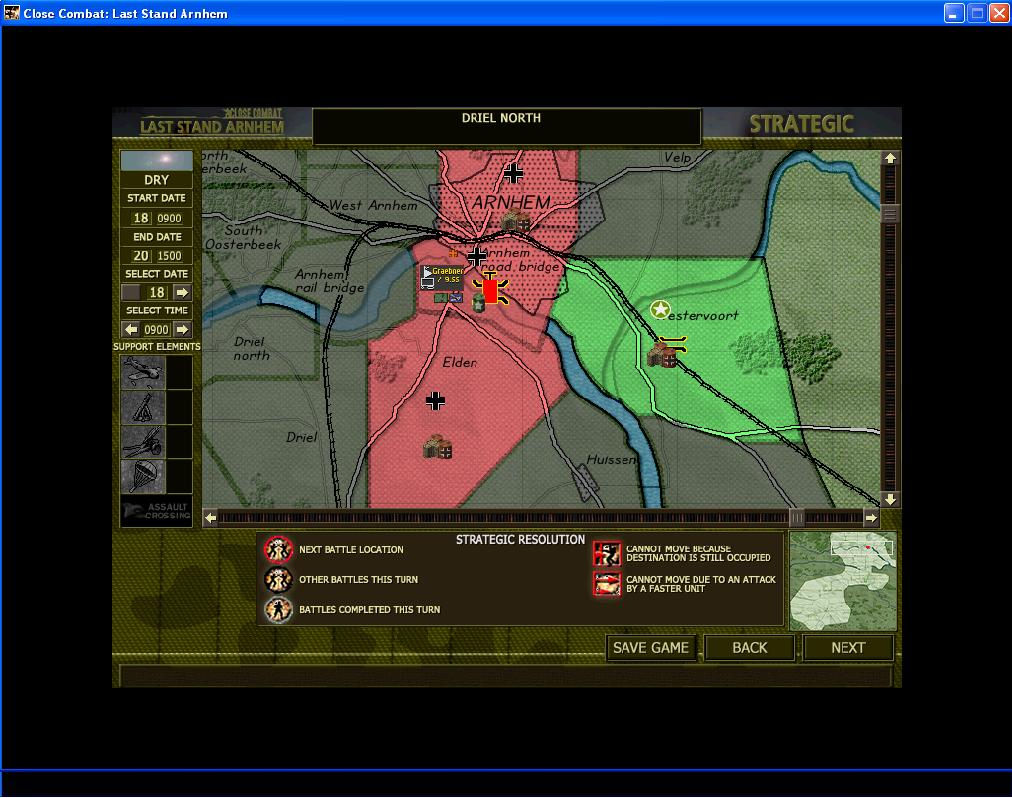Advance select date with right arrow

point(183,292)
